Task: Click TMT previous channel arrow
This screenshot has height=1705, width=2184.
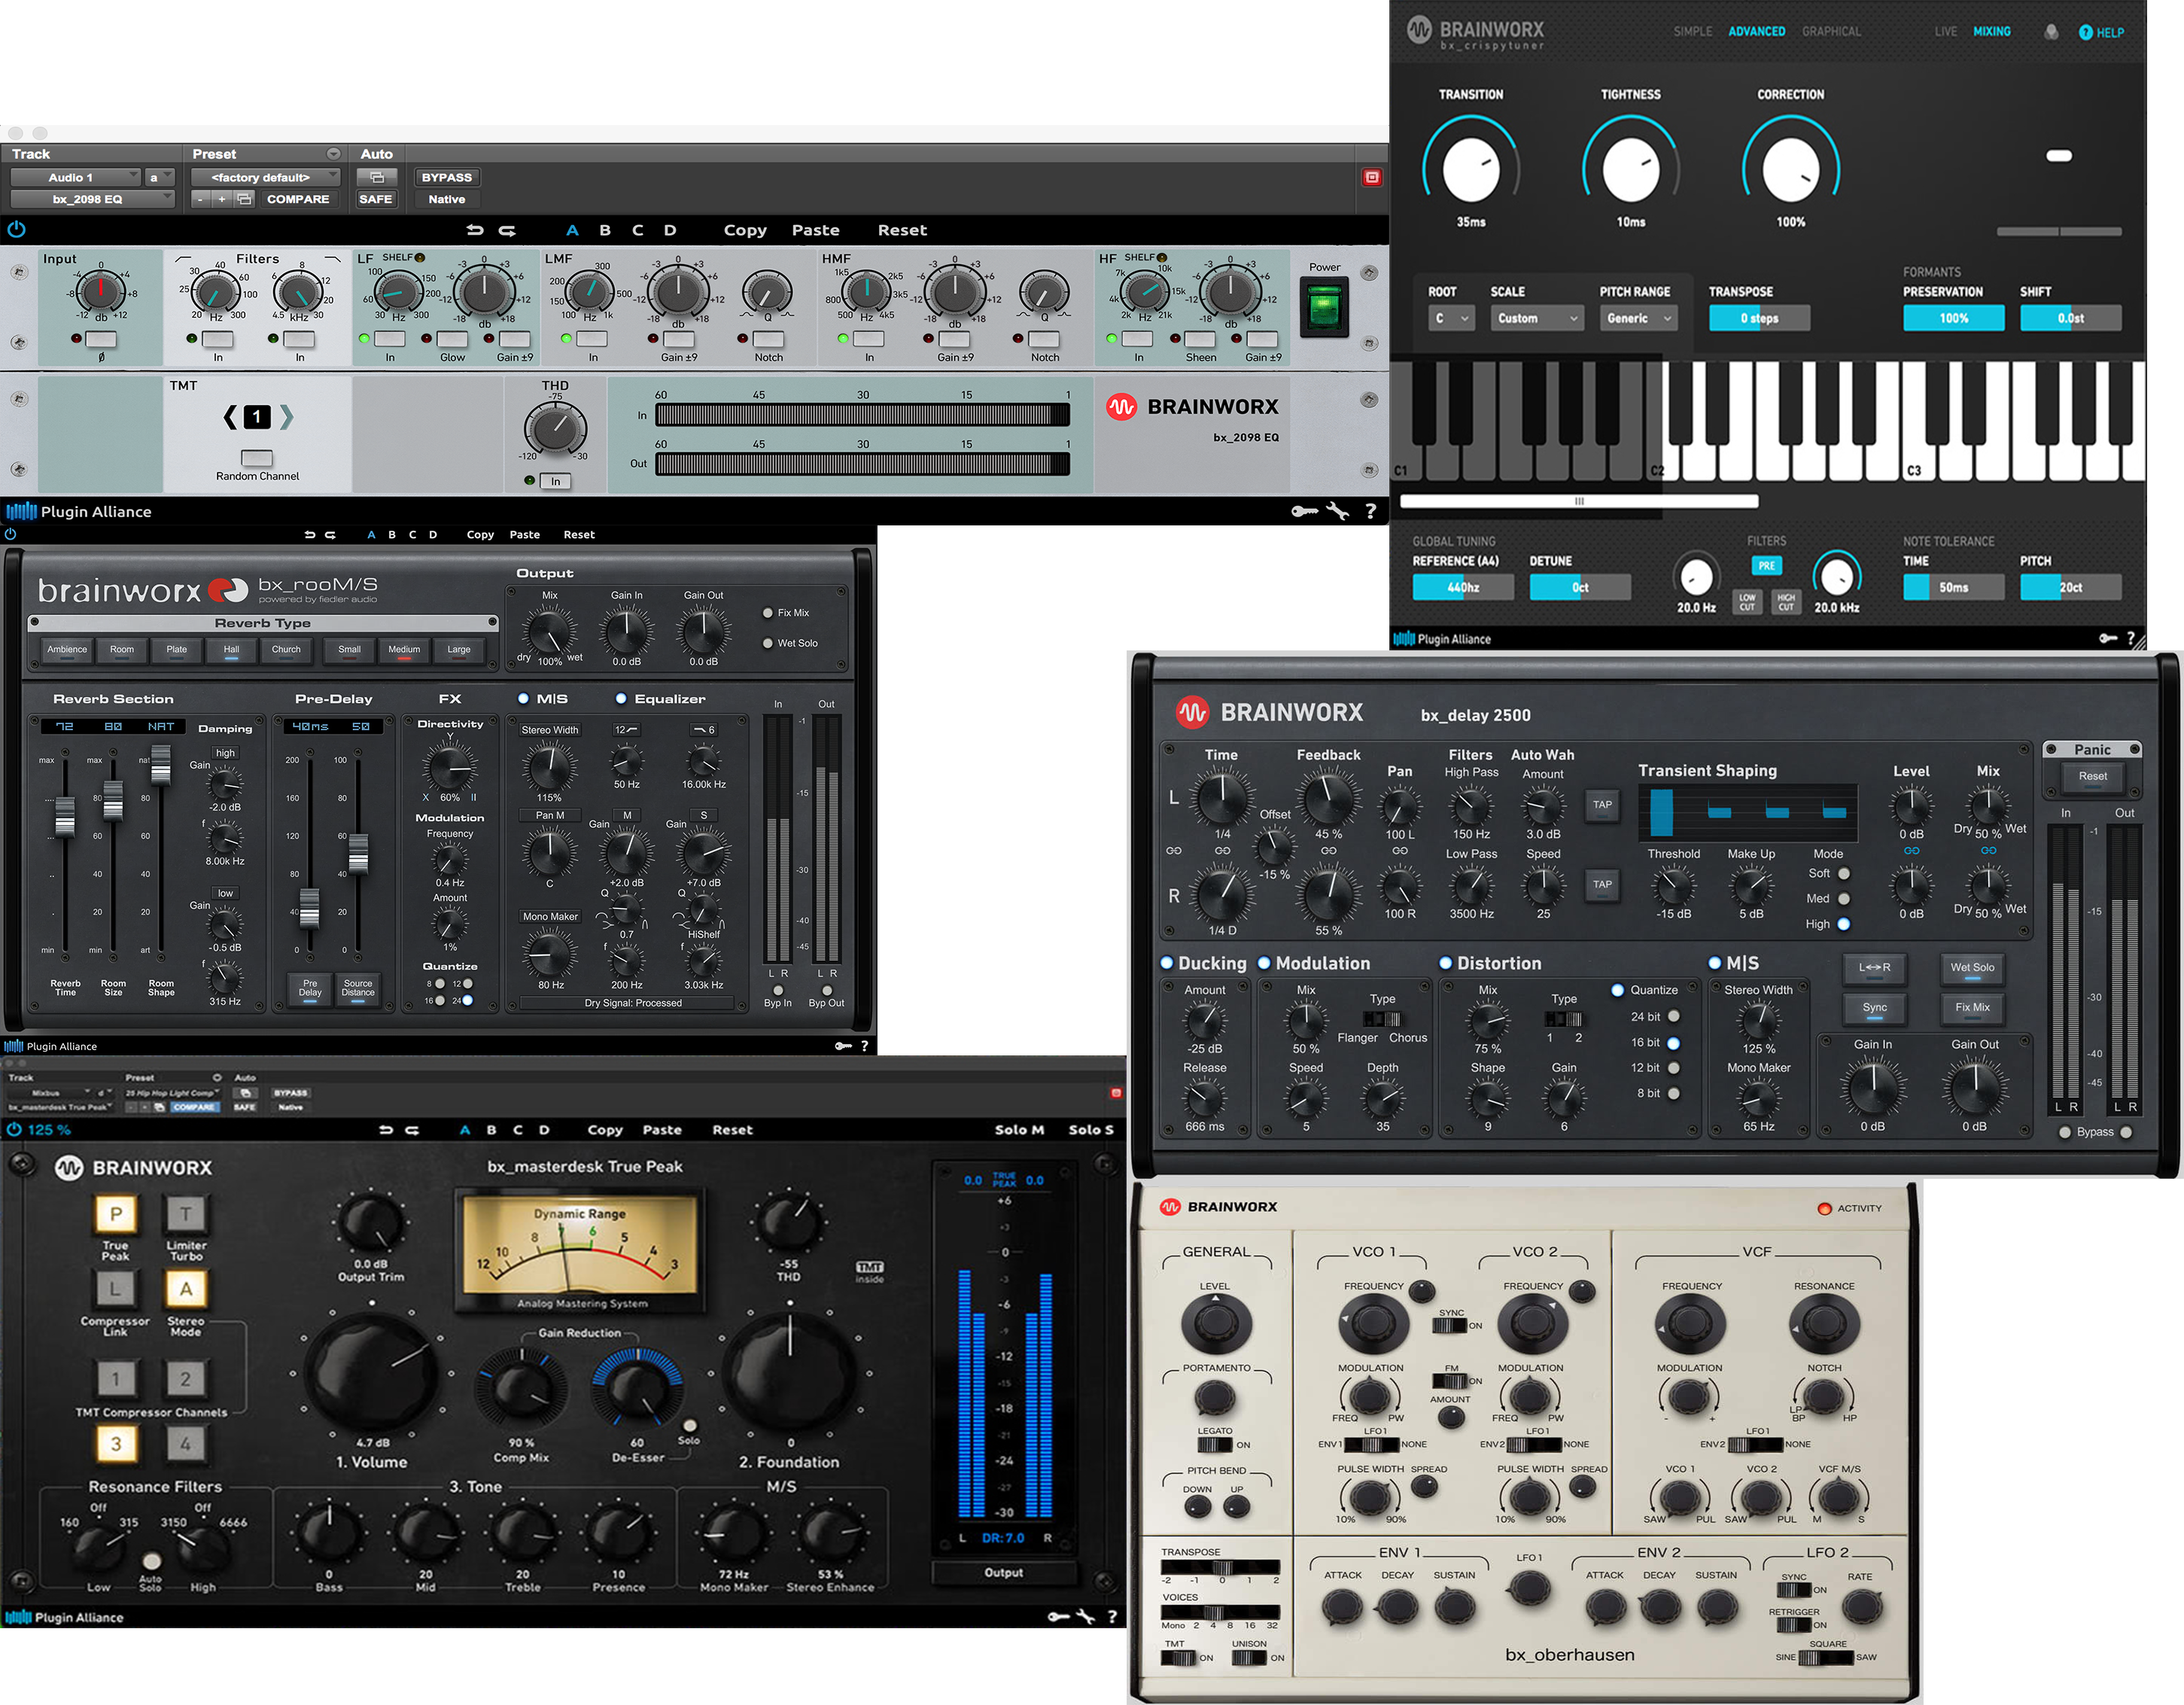Action: (231, 417)
